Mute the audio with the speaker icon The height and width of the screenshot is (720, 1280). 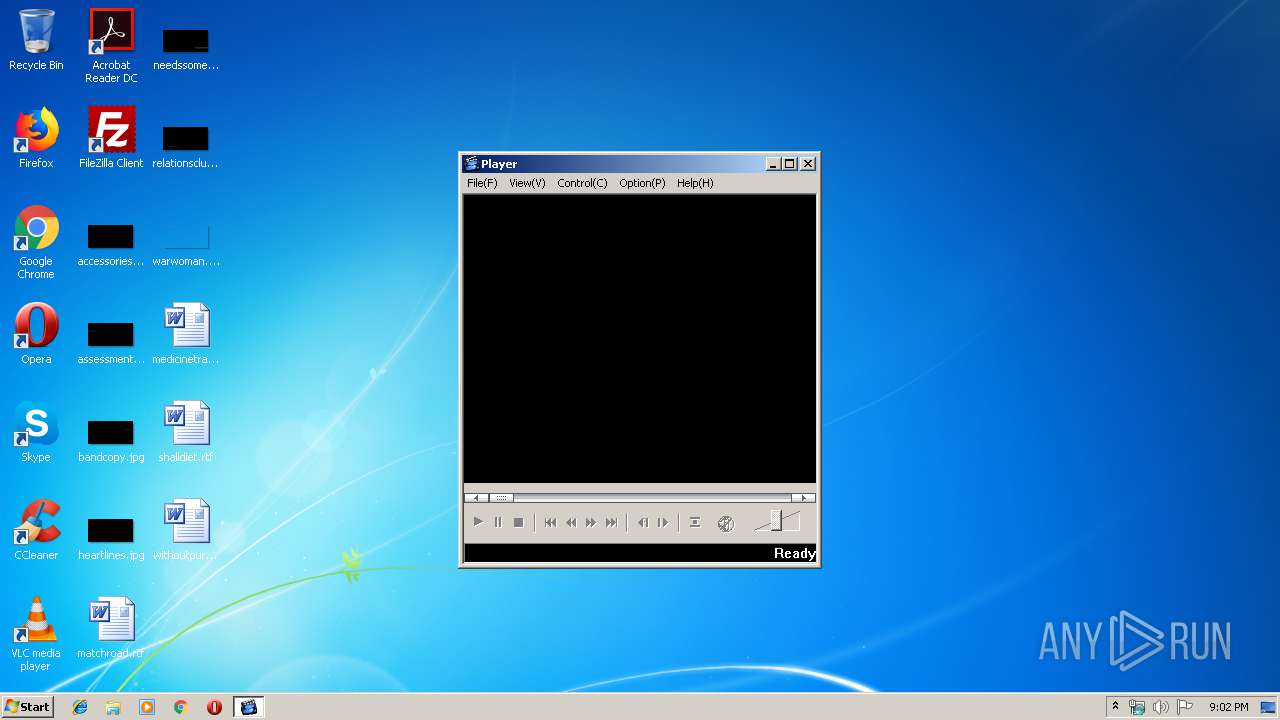[x=726, y=523]
